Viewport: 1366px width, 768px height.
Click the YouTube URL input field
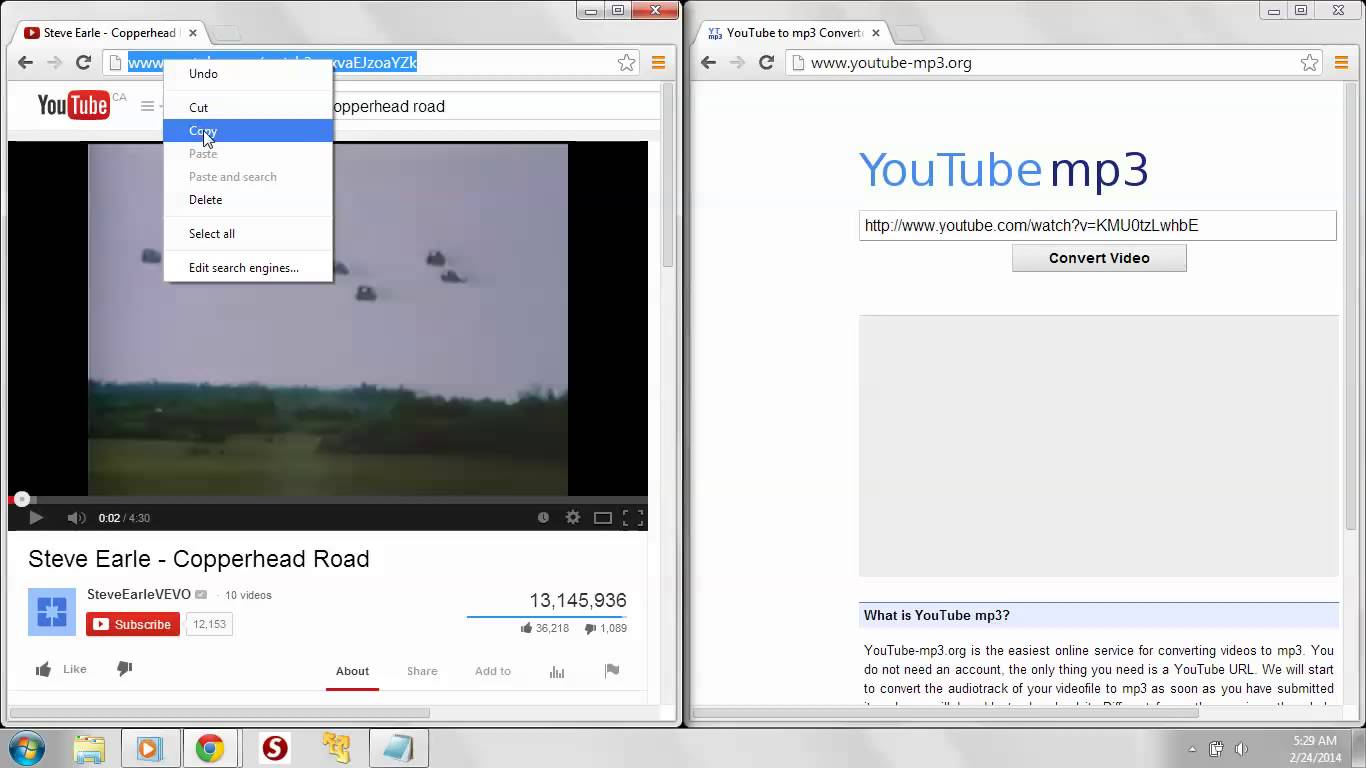click(1098, 225)
